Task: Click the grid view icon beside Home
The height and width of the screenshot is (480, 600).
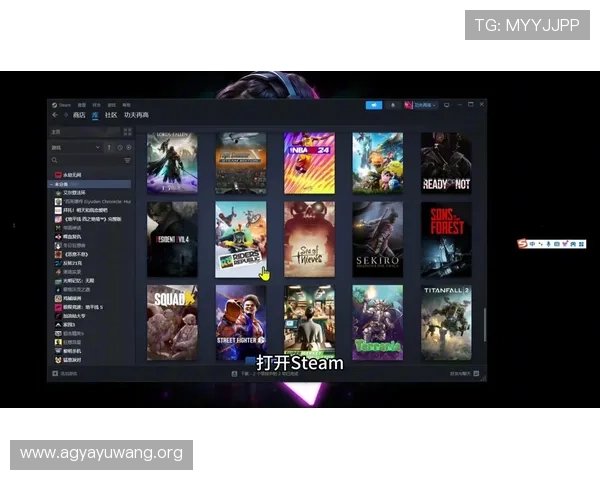Action: point(128,131)
